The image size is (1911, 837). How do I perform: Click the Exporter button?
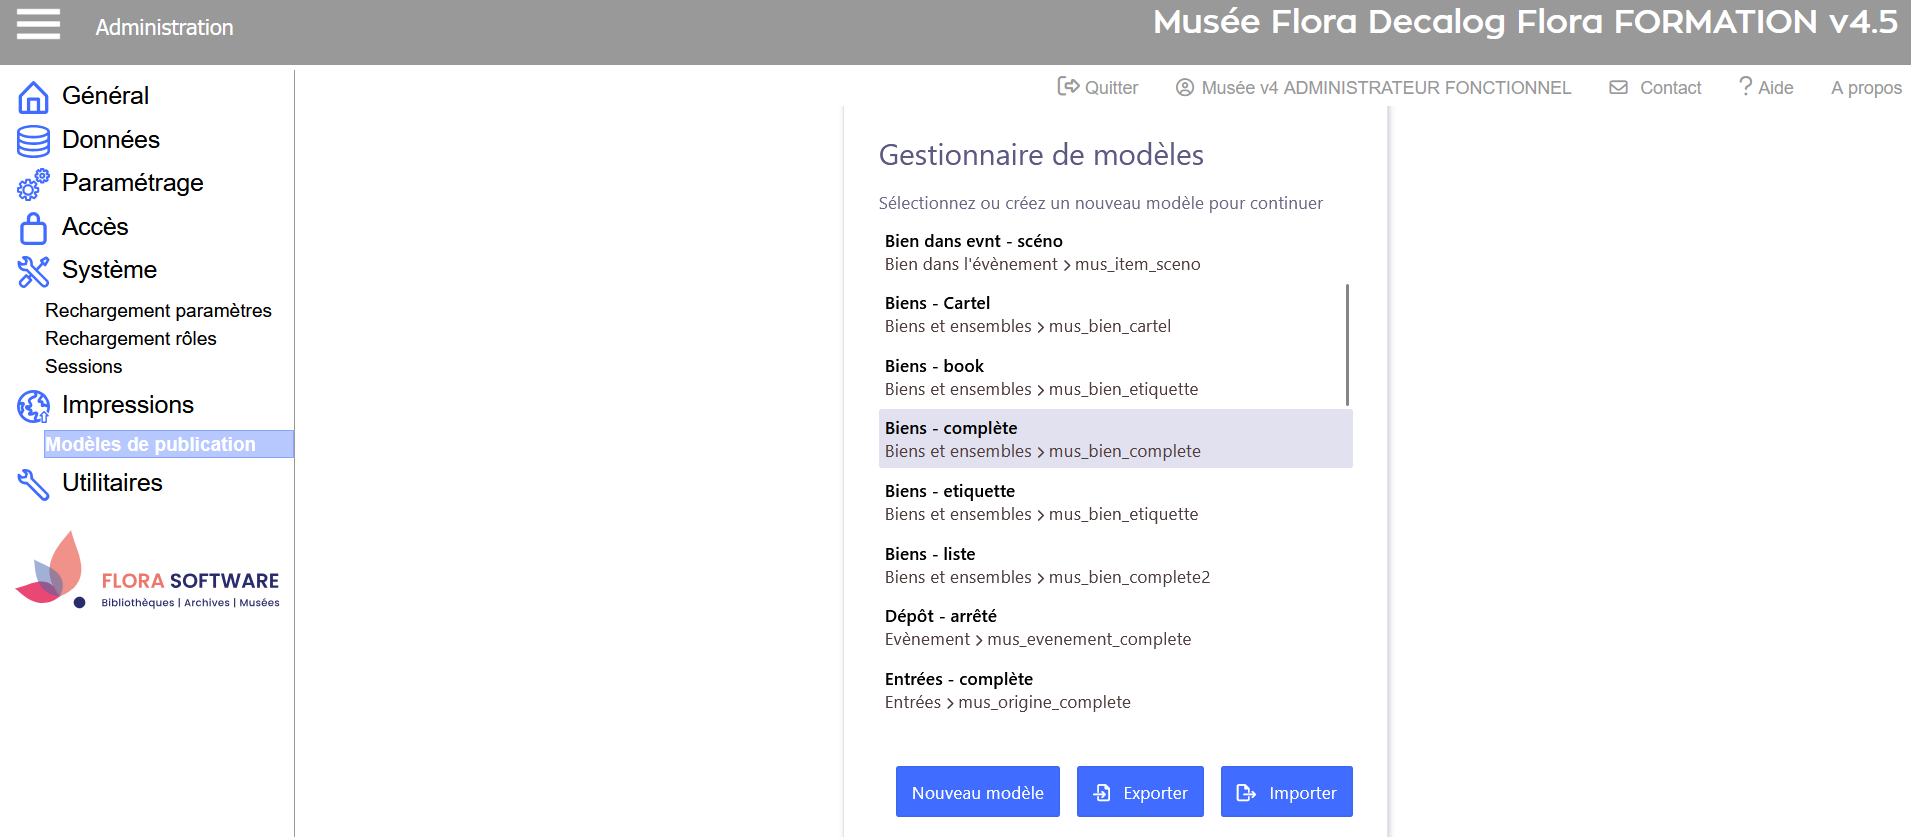[x=1140, y=792]
